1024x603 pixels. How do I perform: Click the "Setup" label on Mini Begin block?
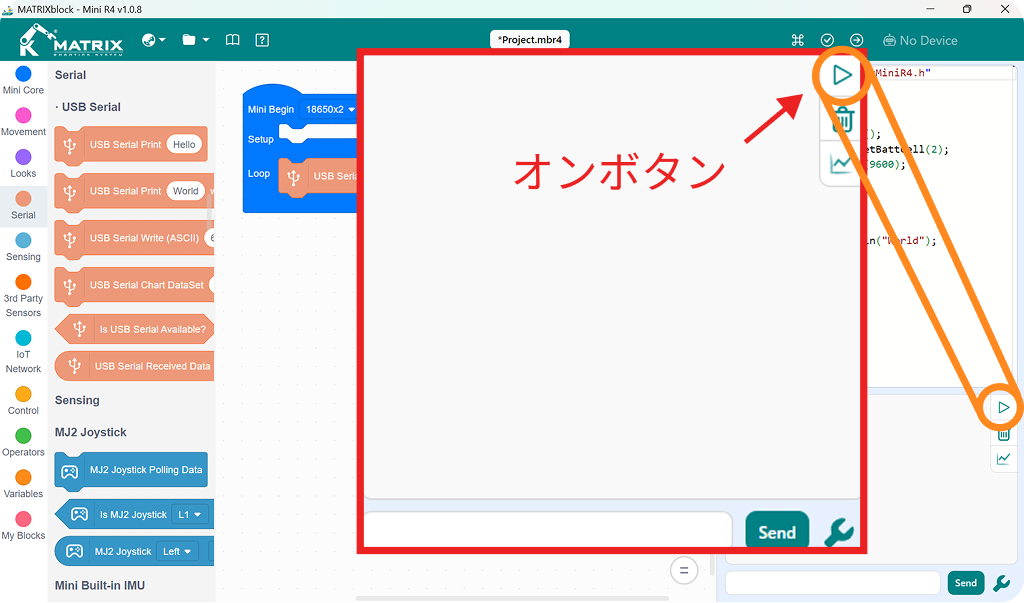(x=261, y=139)
